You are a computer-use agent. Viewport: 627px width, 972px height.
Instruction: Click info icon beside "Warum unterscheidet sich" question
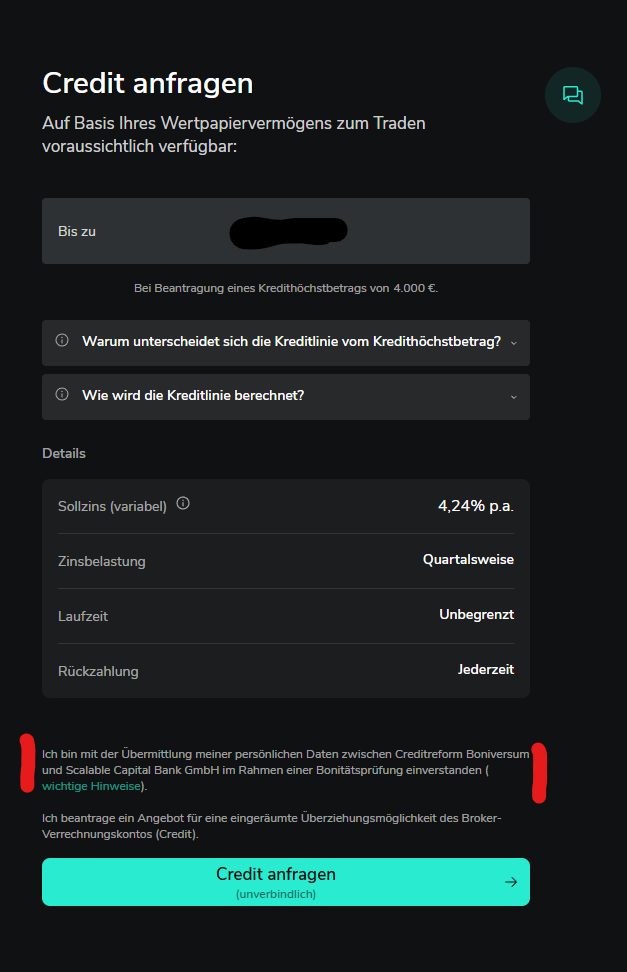coord(62,341)
